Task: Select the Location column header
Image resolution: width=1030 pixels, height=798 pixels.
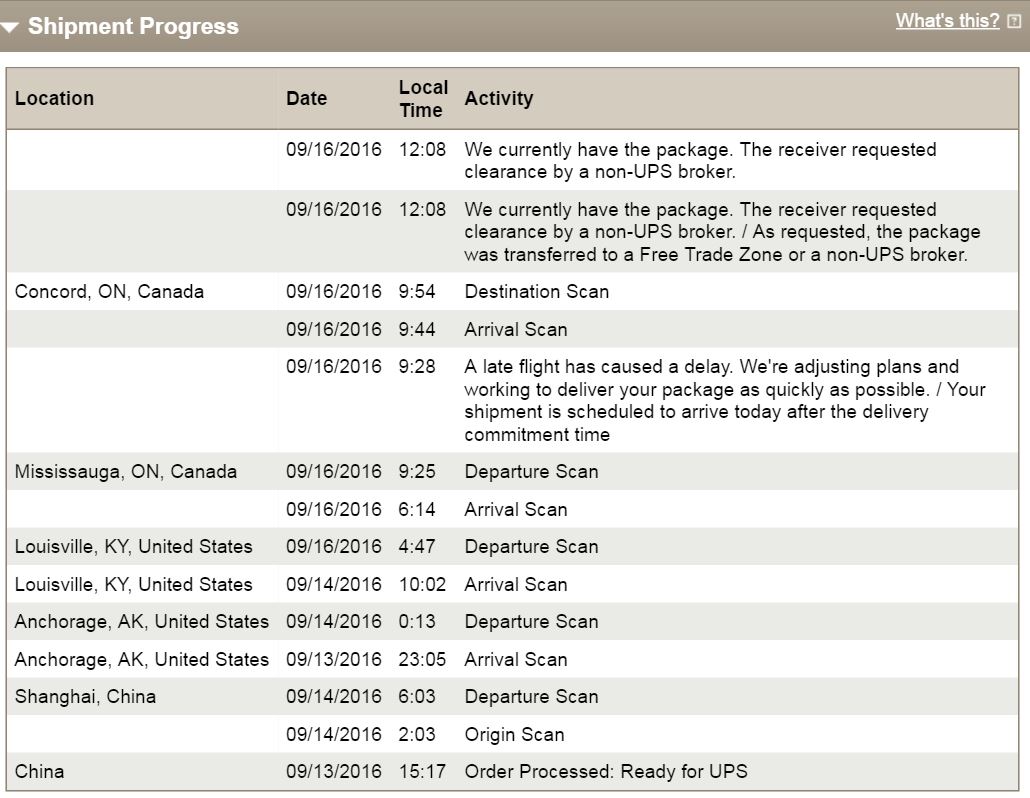Action: coord(55,99)
